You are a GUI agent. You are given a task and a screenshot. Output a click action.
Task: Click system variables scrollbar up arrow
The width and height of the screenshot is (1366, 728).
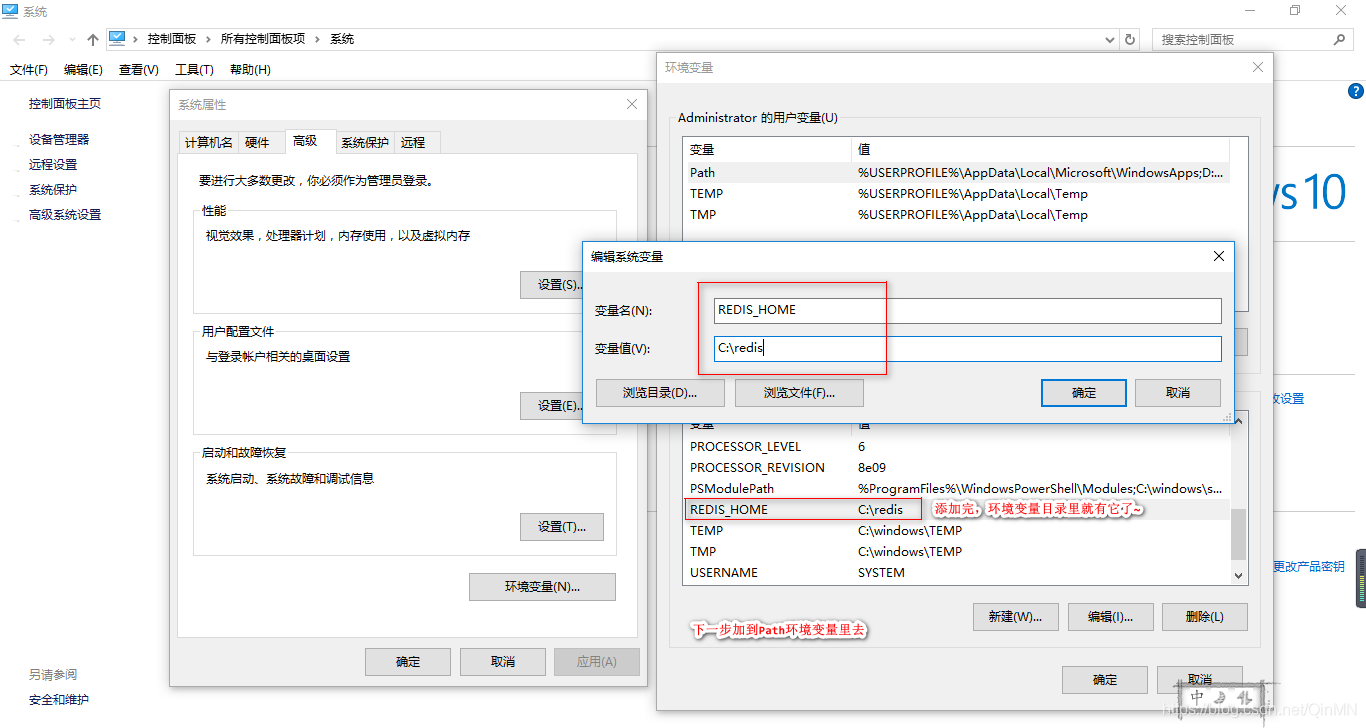pyautogui.click(x=1239, y=420)
